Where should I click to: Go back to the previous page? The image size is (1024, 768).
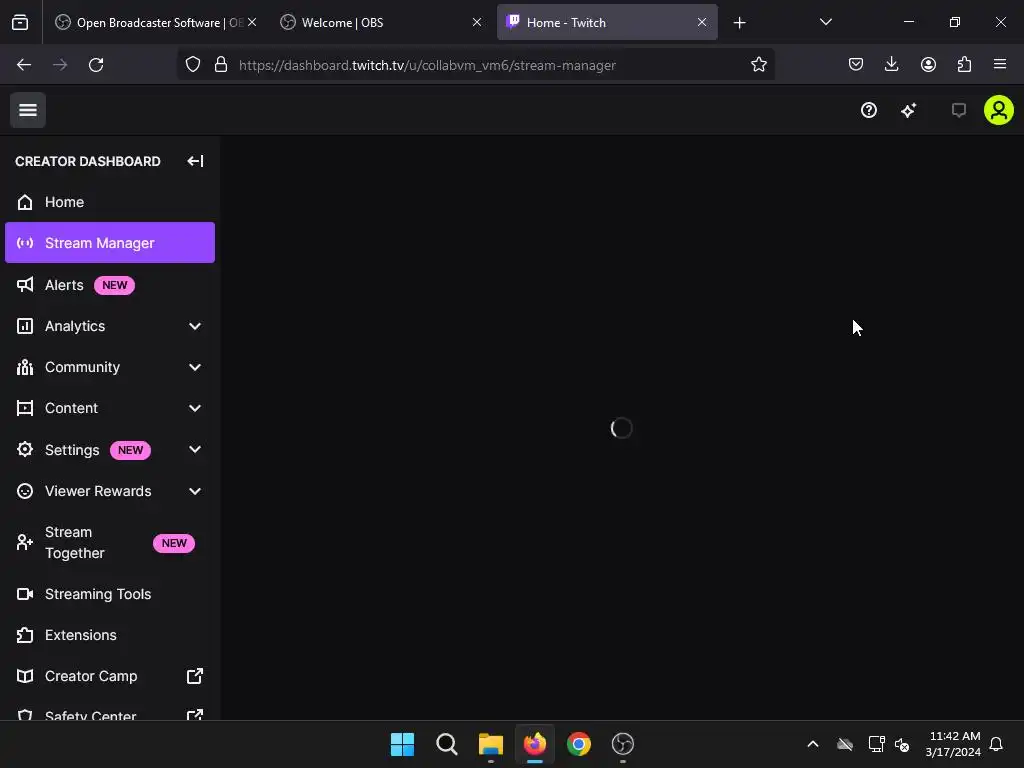(24, 65)
